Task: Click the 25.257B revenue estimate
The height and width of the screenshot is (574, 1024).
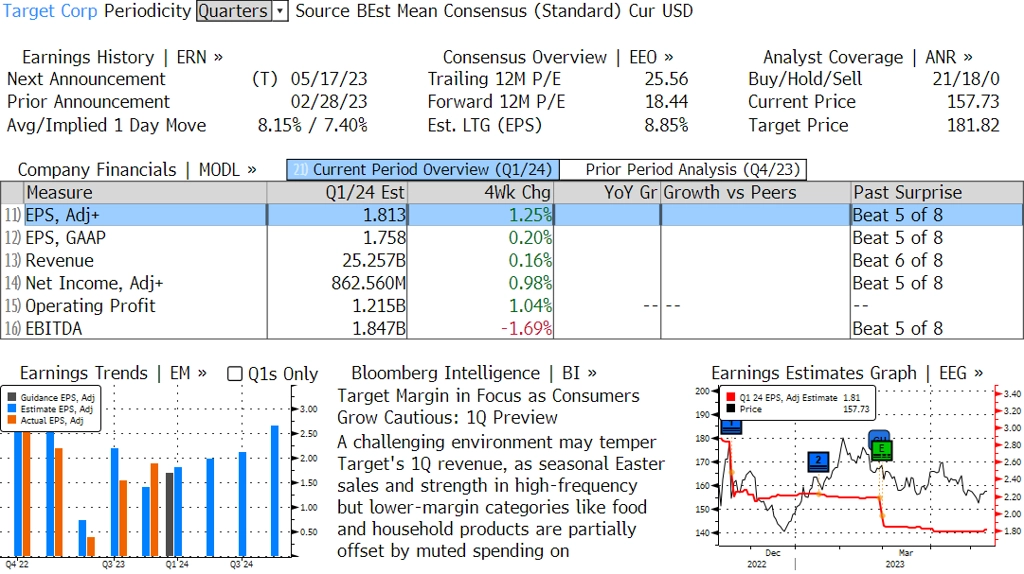Action: (x=374, y=261)
